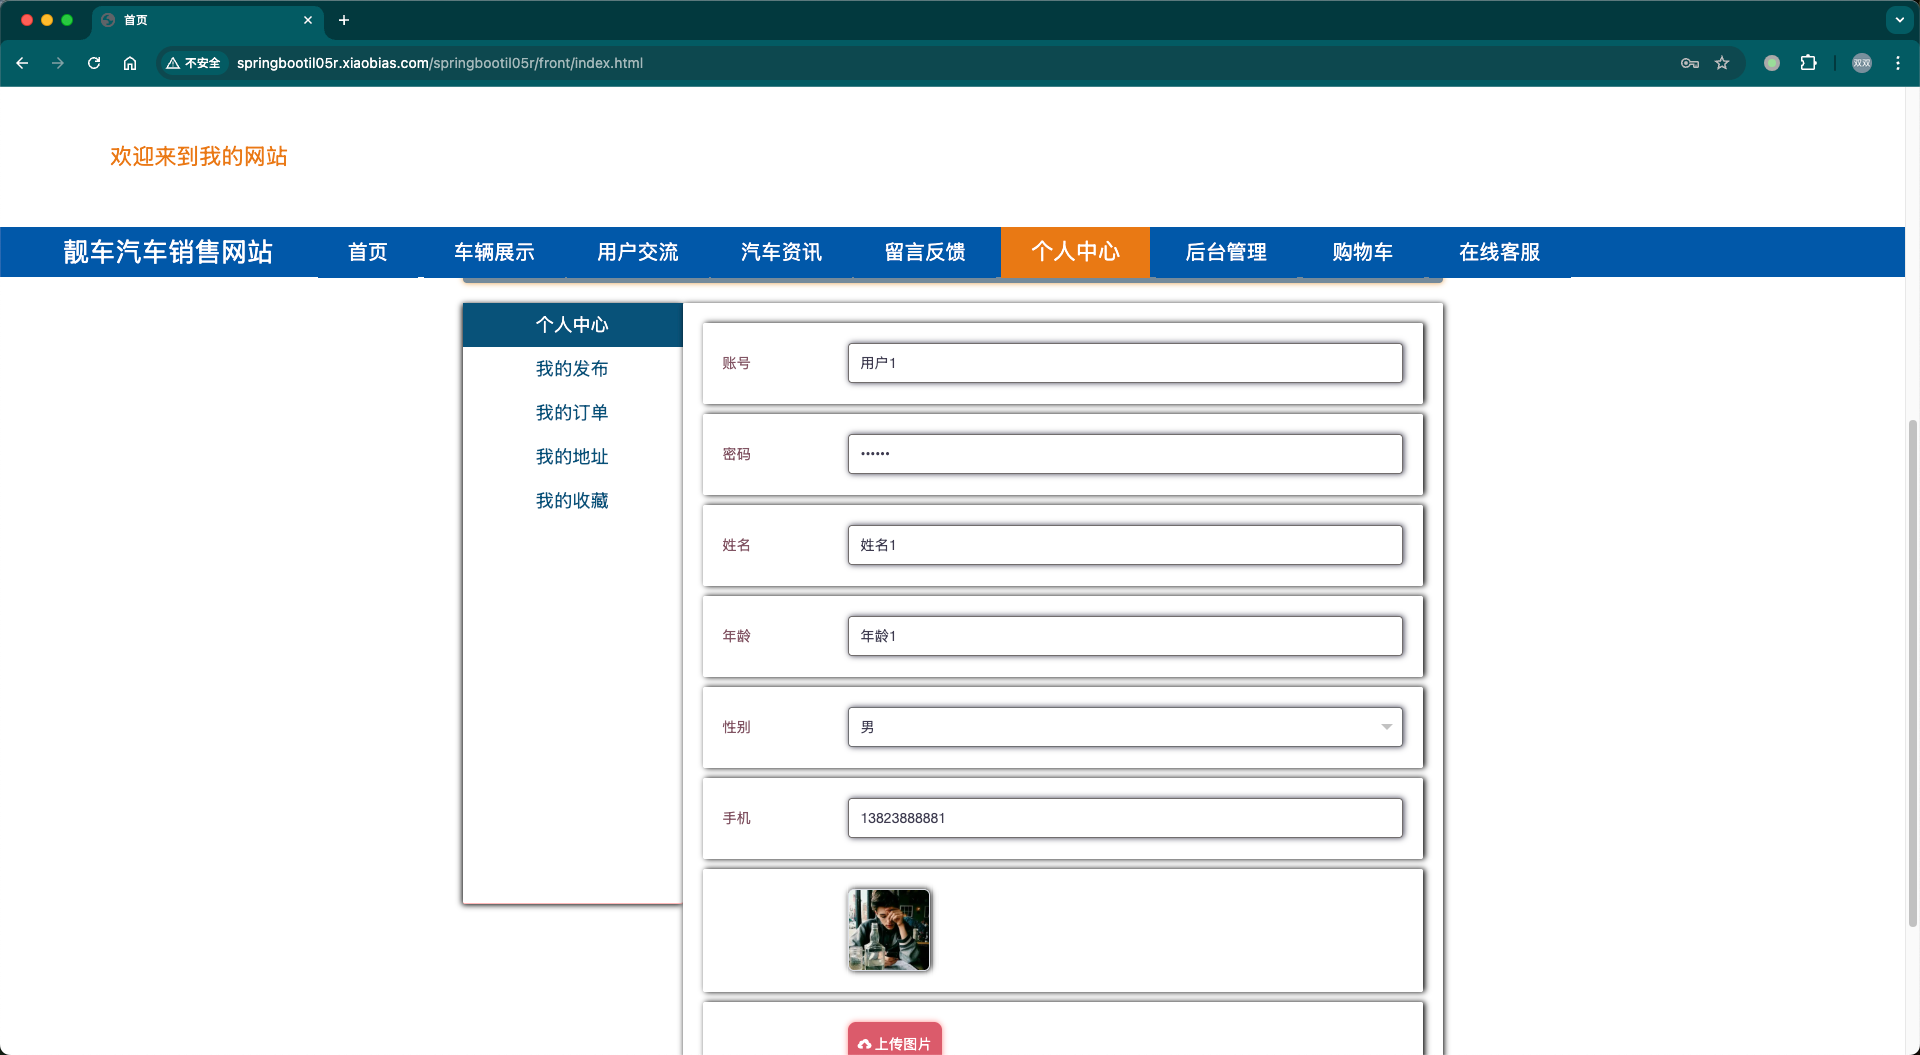Expand the 性别 dropdown
The width and height of the screenshot is (1920, 1055).
pyautogui.click(x=1125, y=727)
